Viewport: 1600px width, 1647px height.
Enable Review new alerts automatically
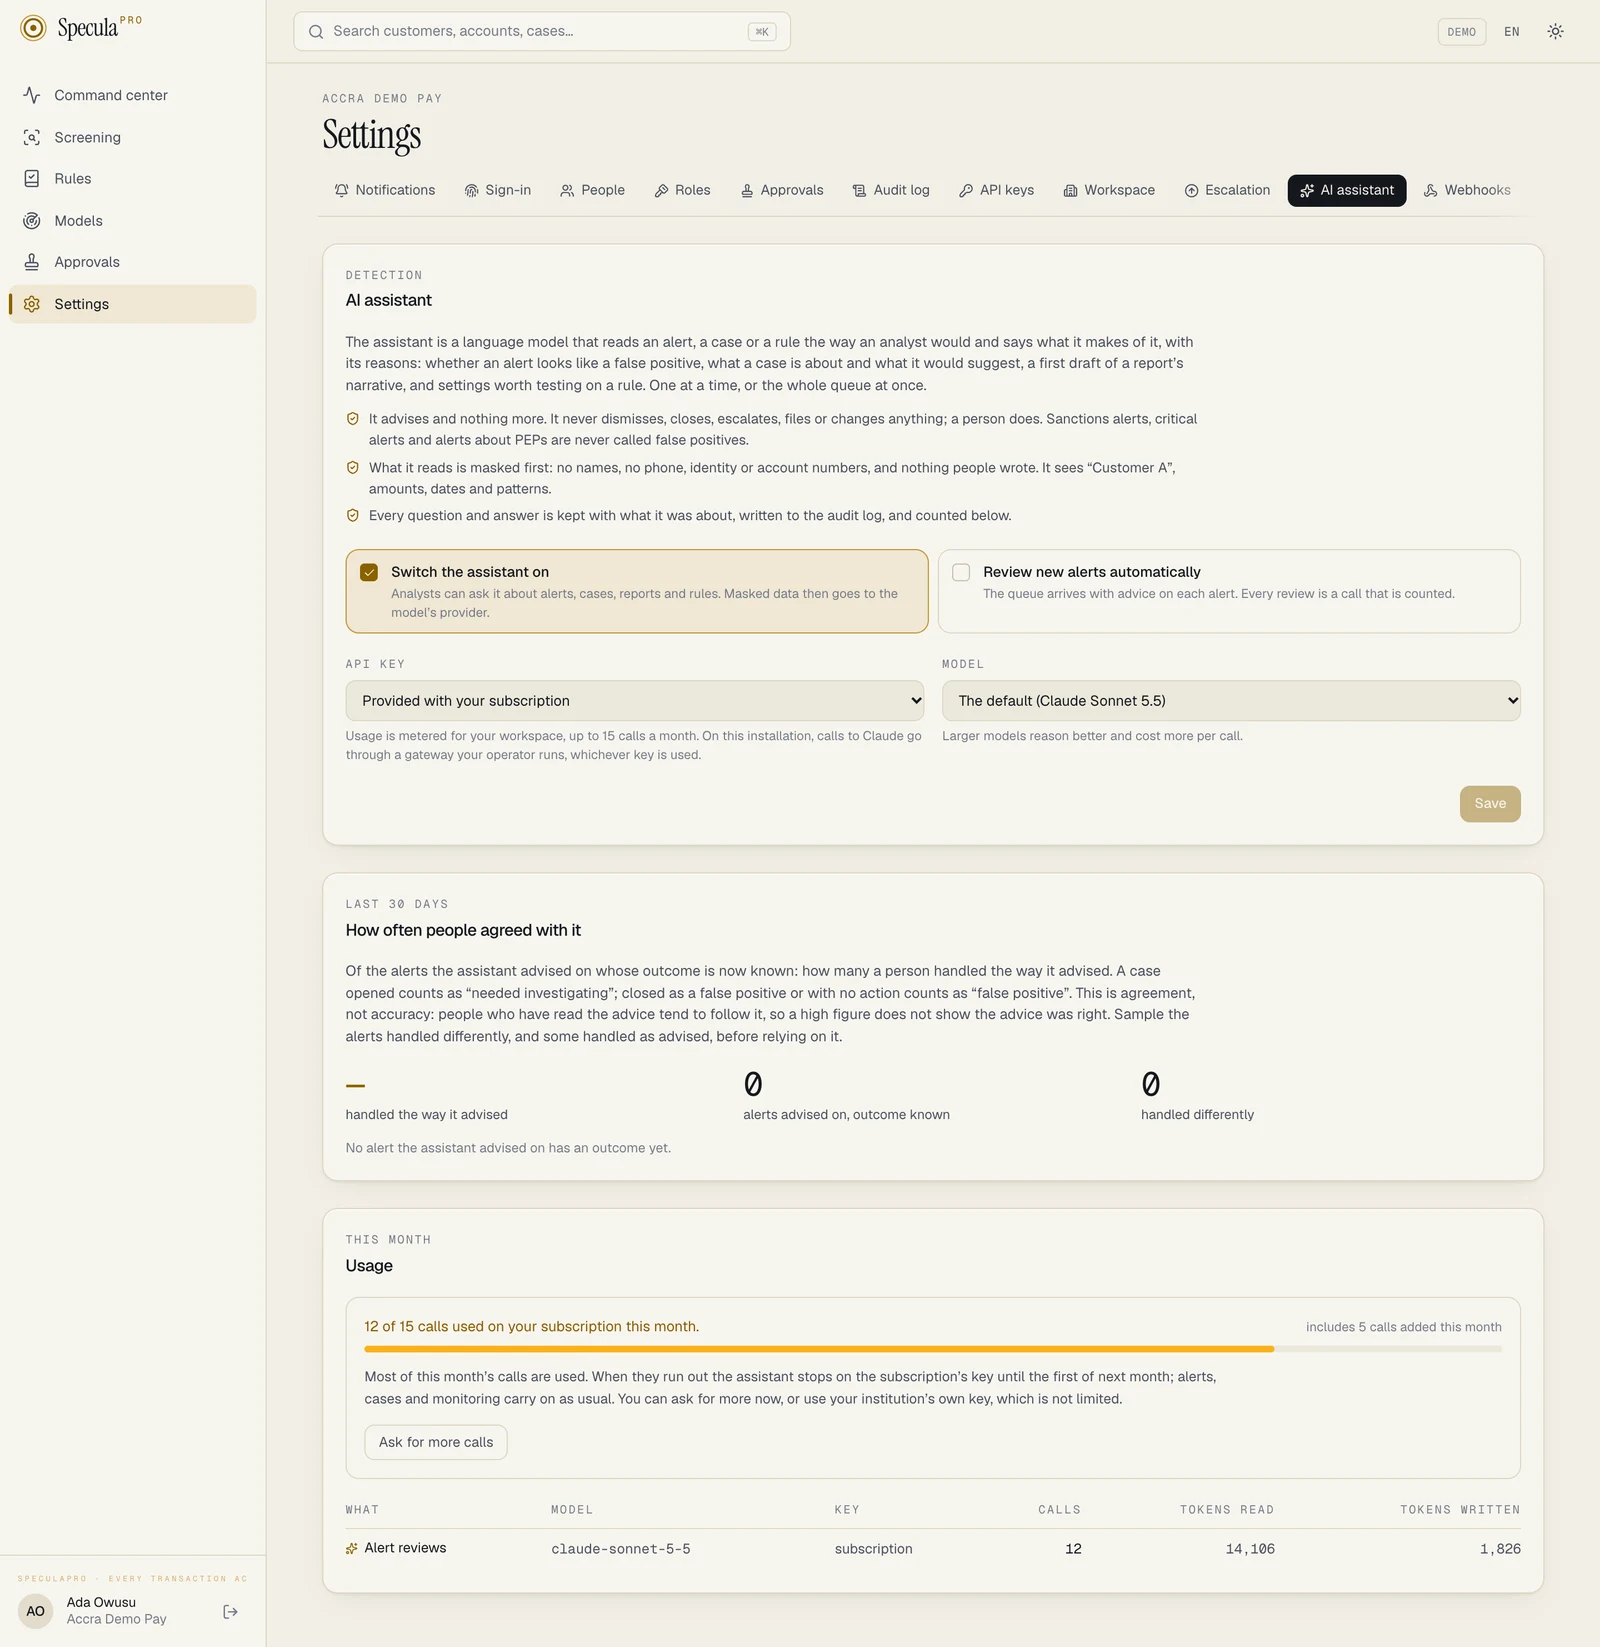[961, 572]
